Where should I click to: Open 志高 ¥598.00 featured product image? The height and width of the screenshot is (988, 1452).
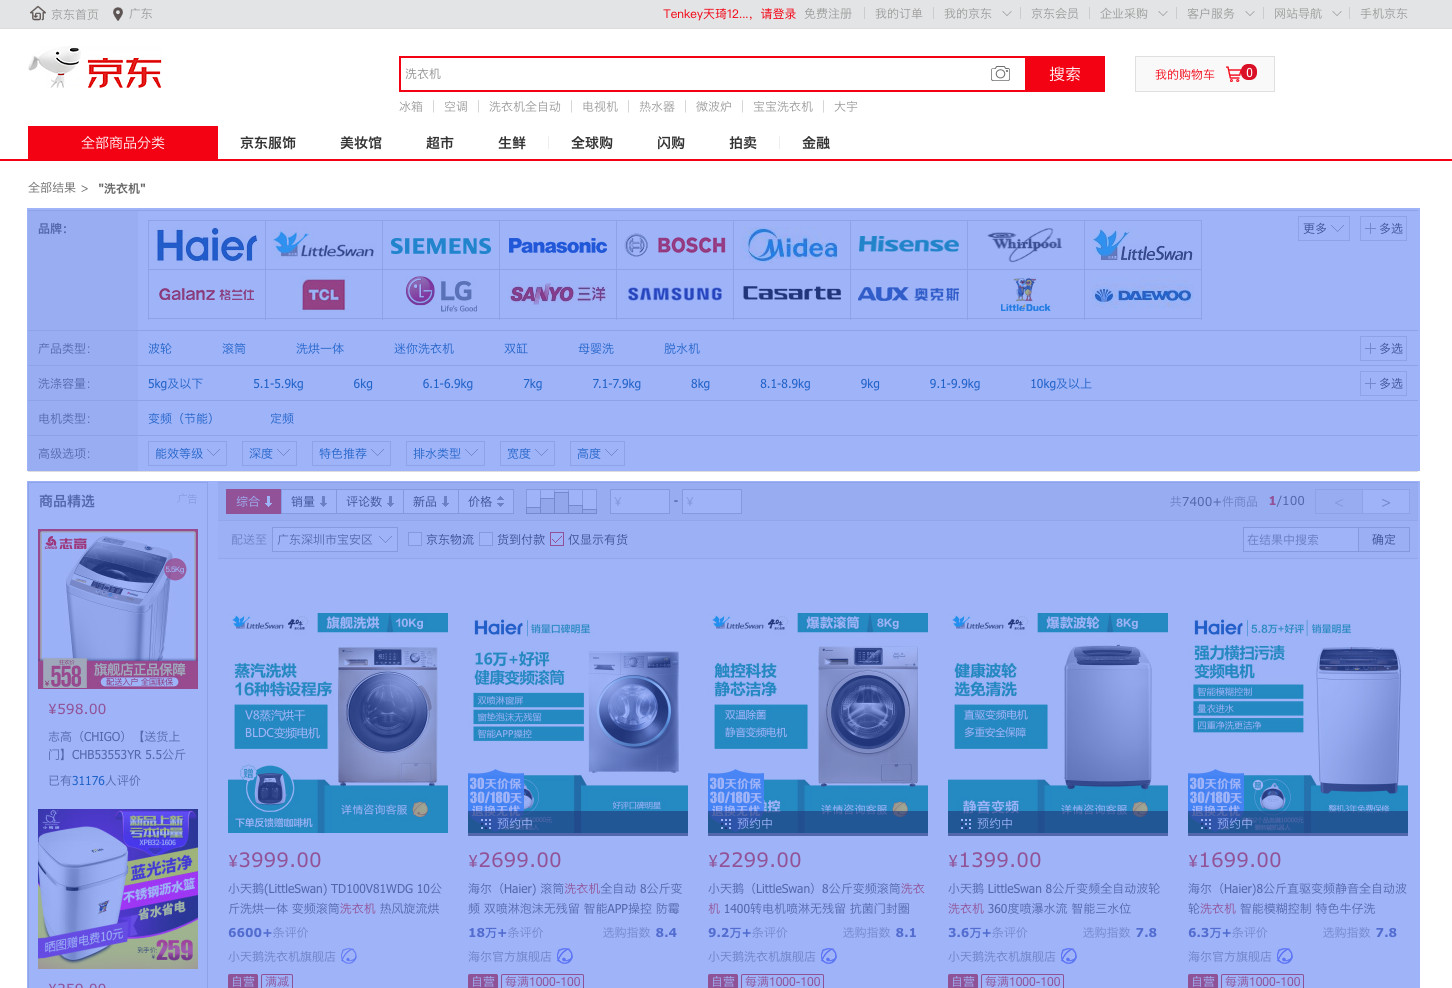(118, 610)
